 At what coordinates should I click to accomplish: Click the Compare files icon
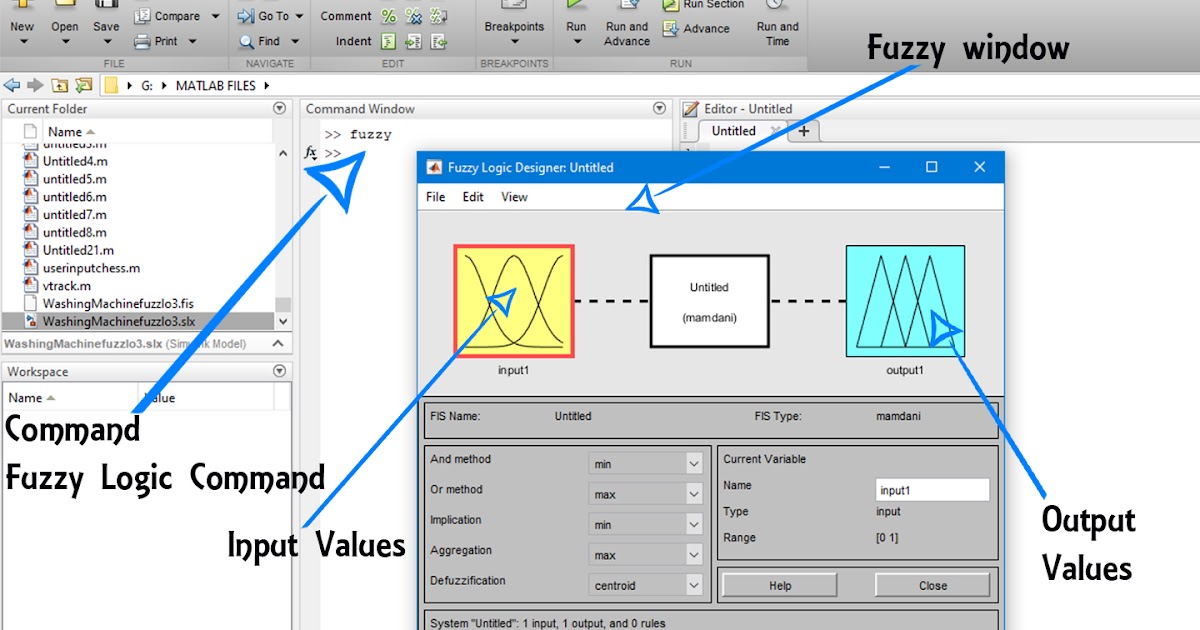click(142, 16)
